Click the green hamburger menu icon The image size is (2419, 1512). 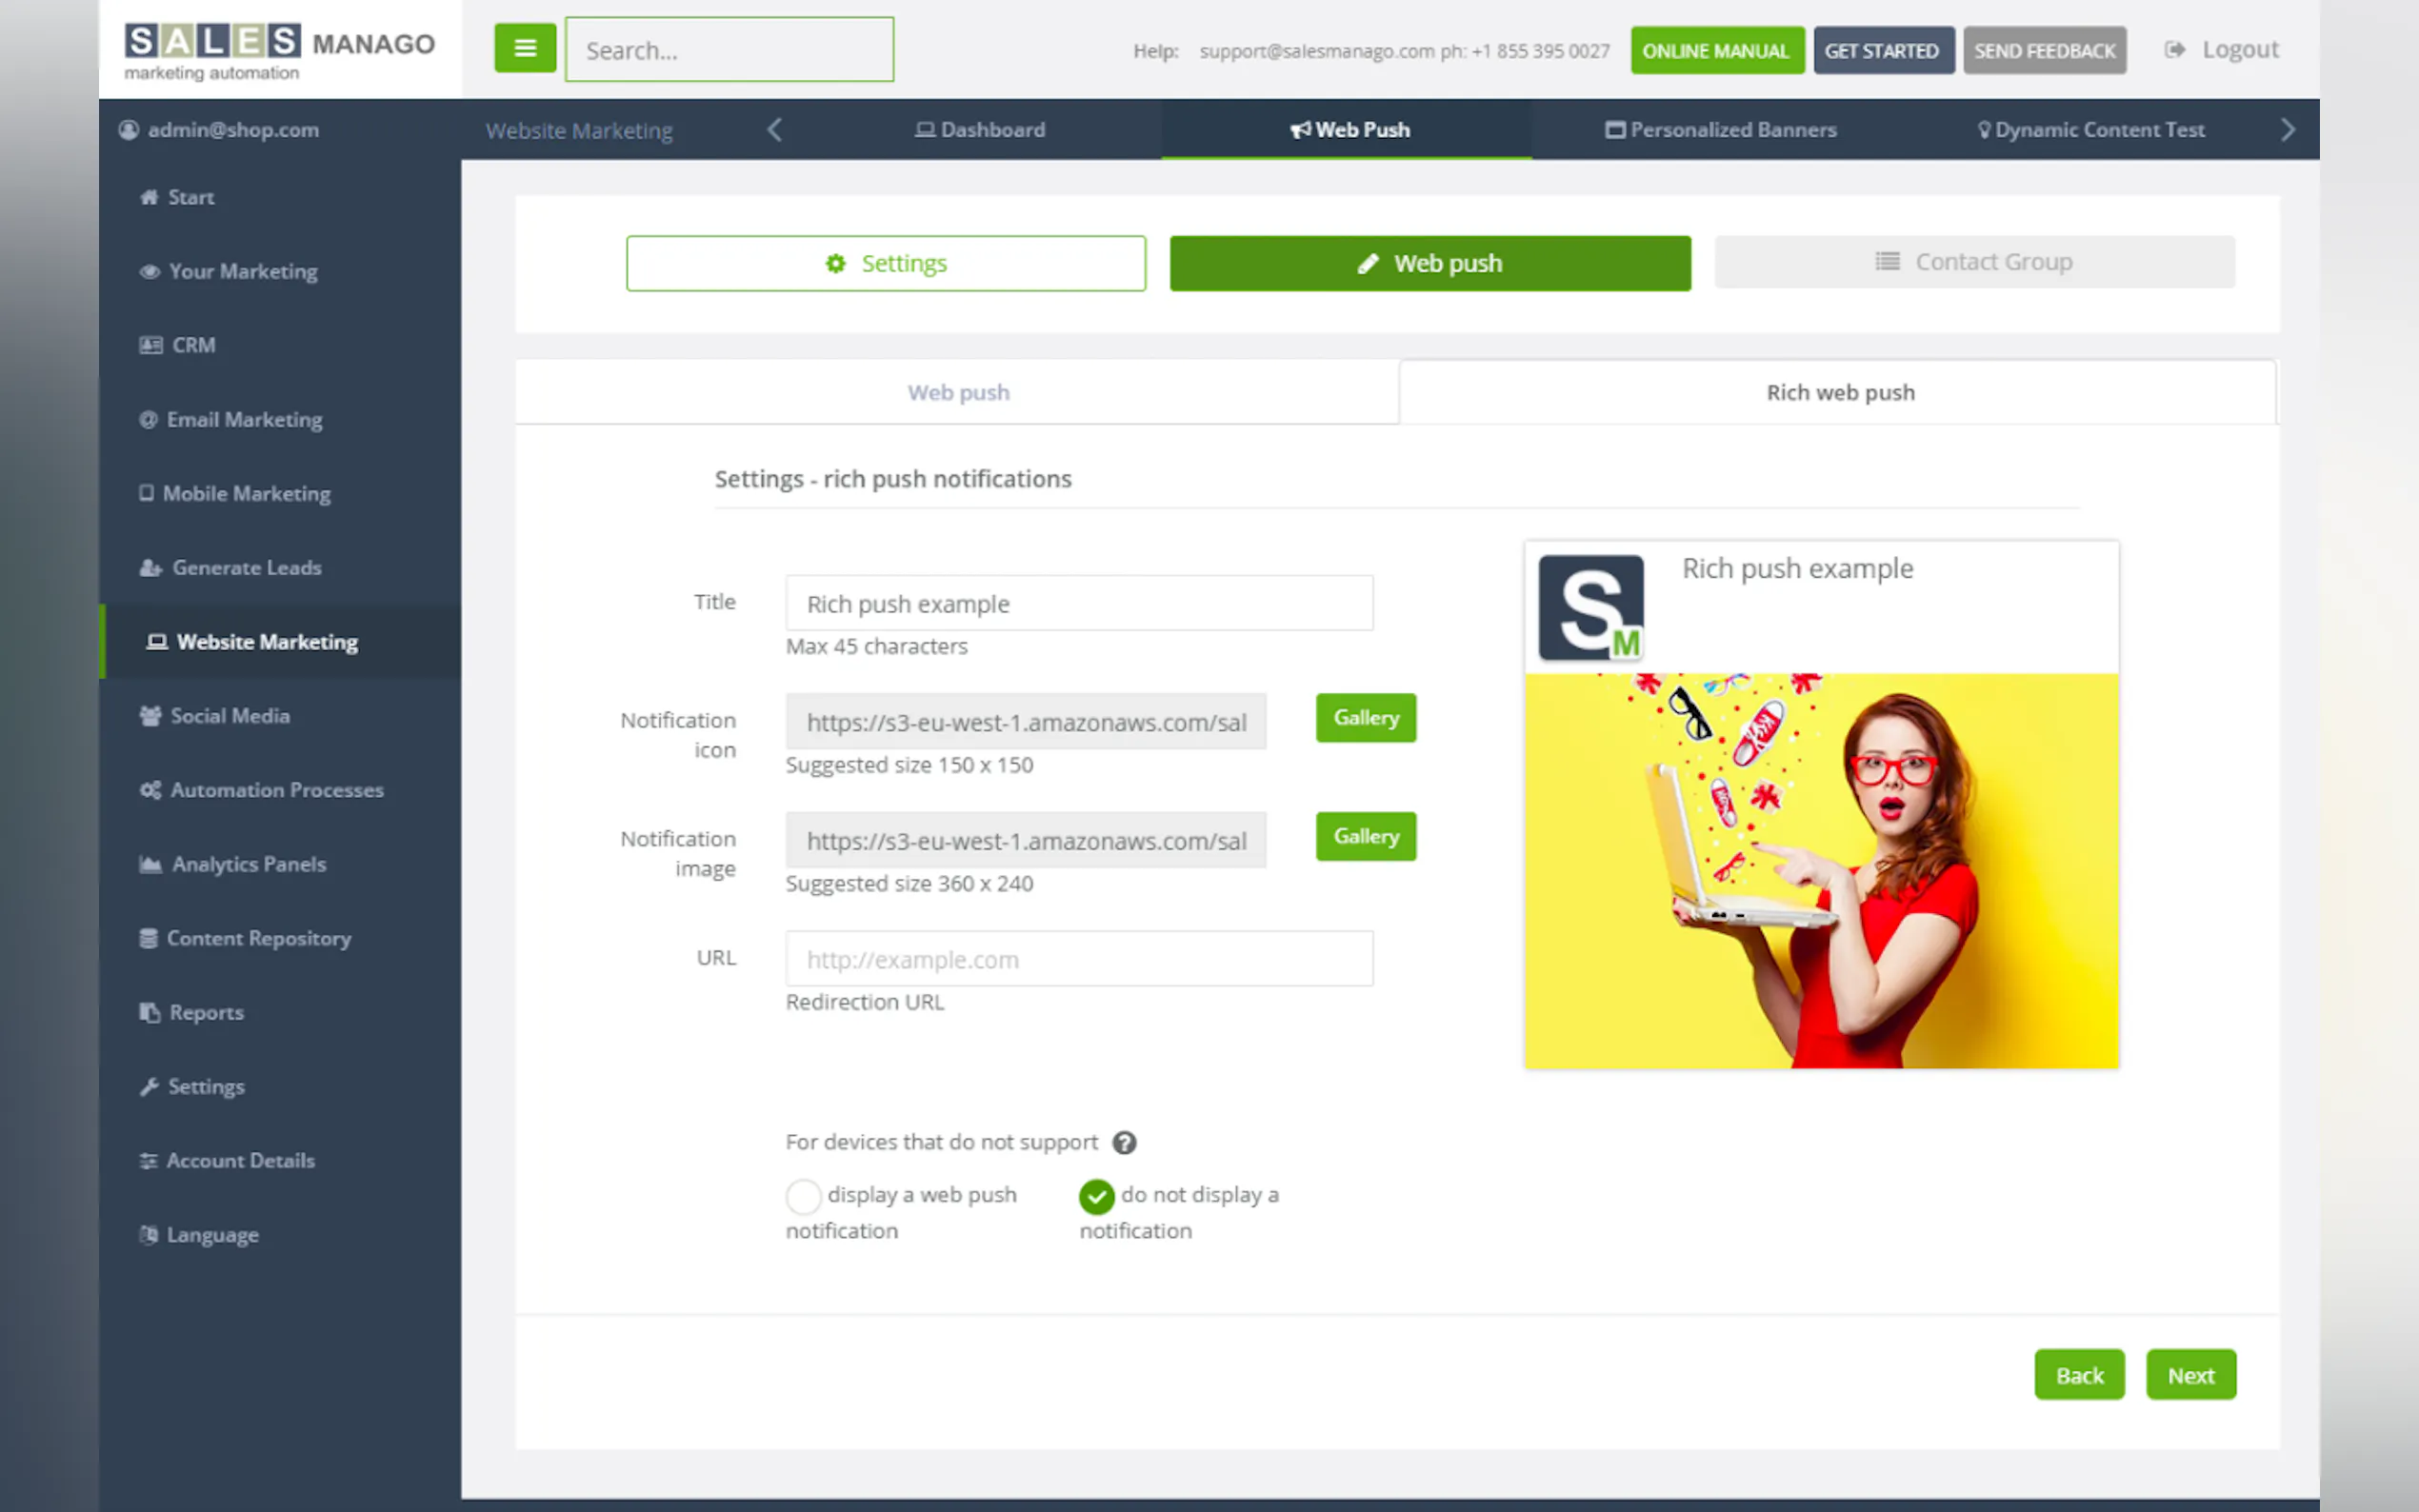(x=525, y=48)
